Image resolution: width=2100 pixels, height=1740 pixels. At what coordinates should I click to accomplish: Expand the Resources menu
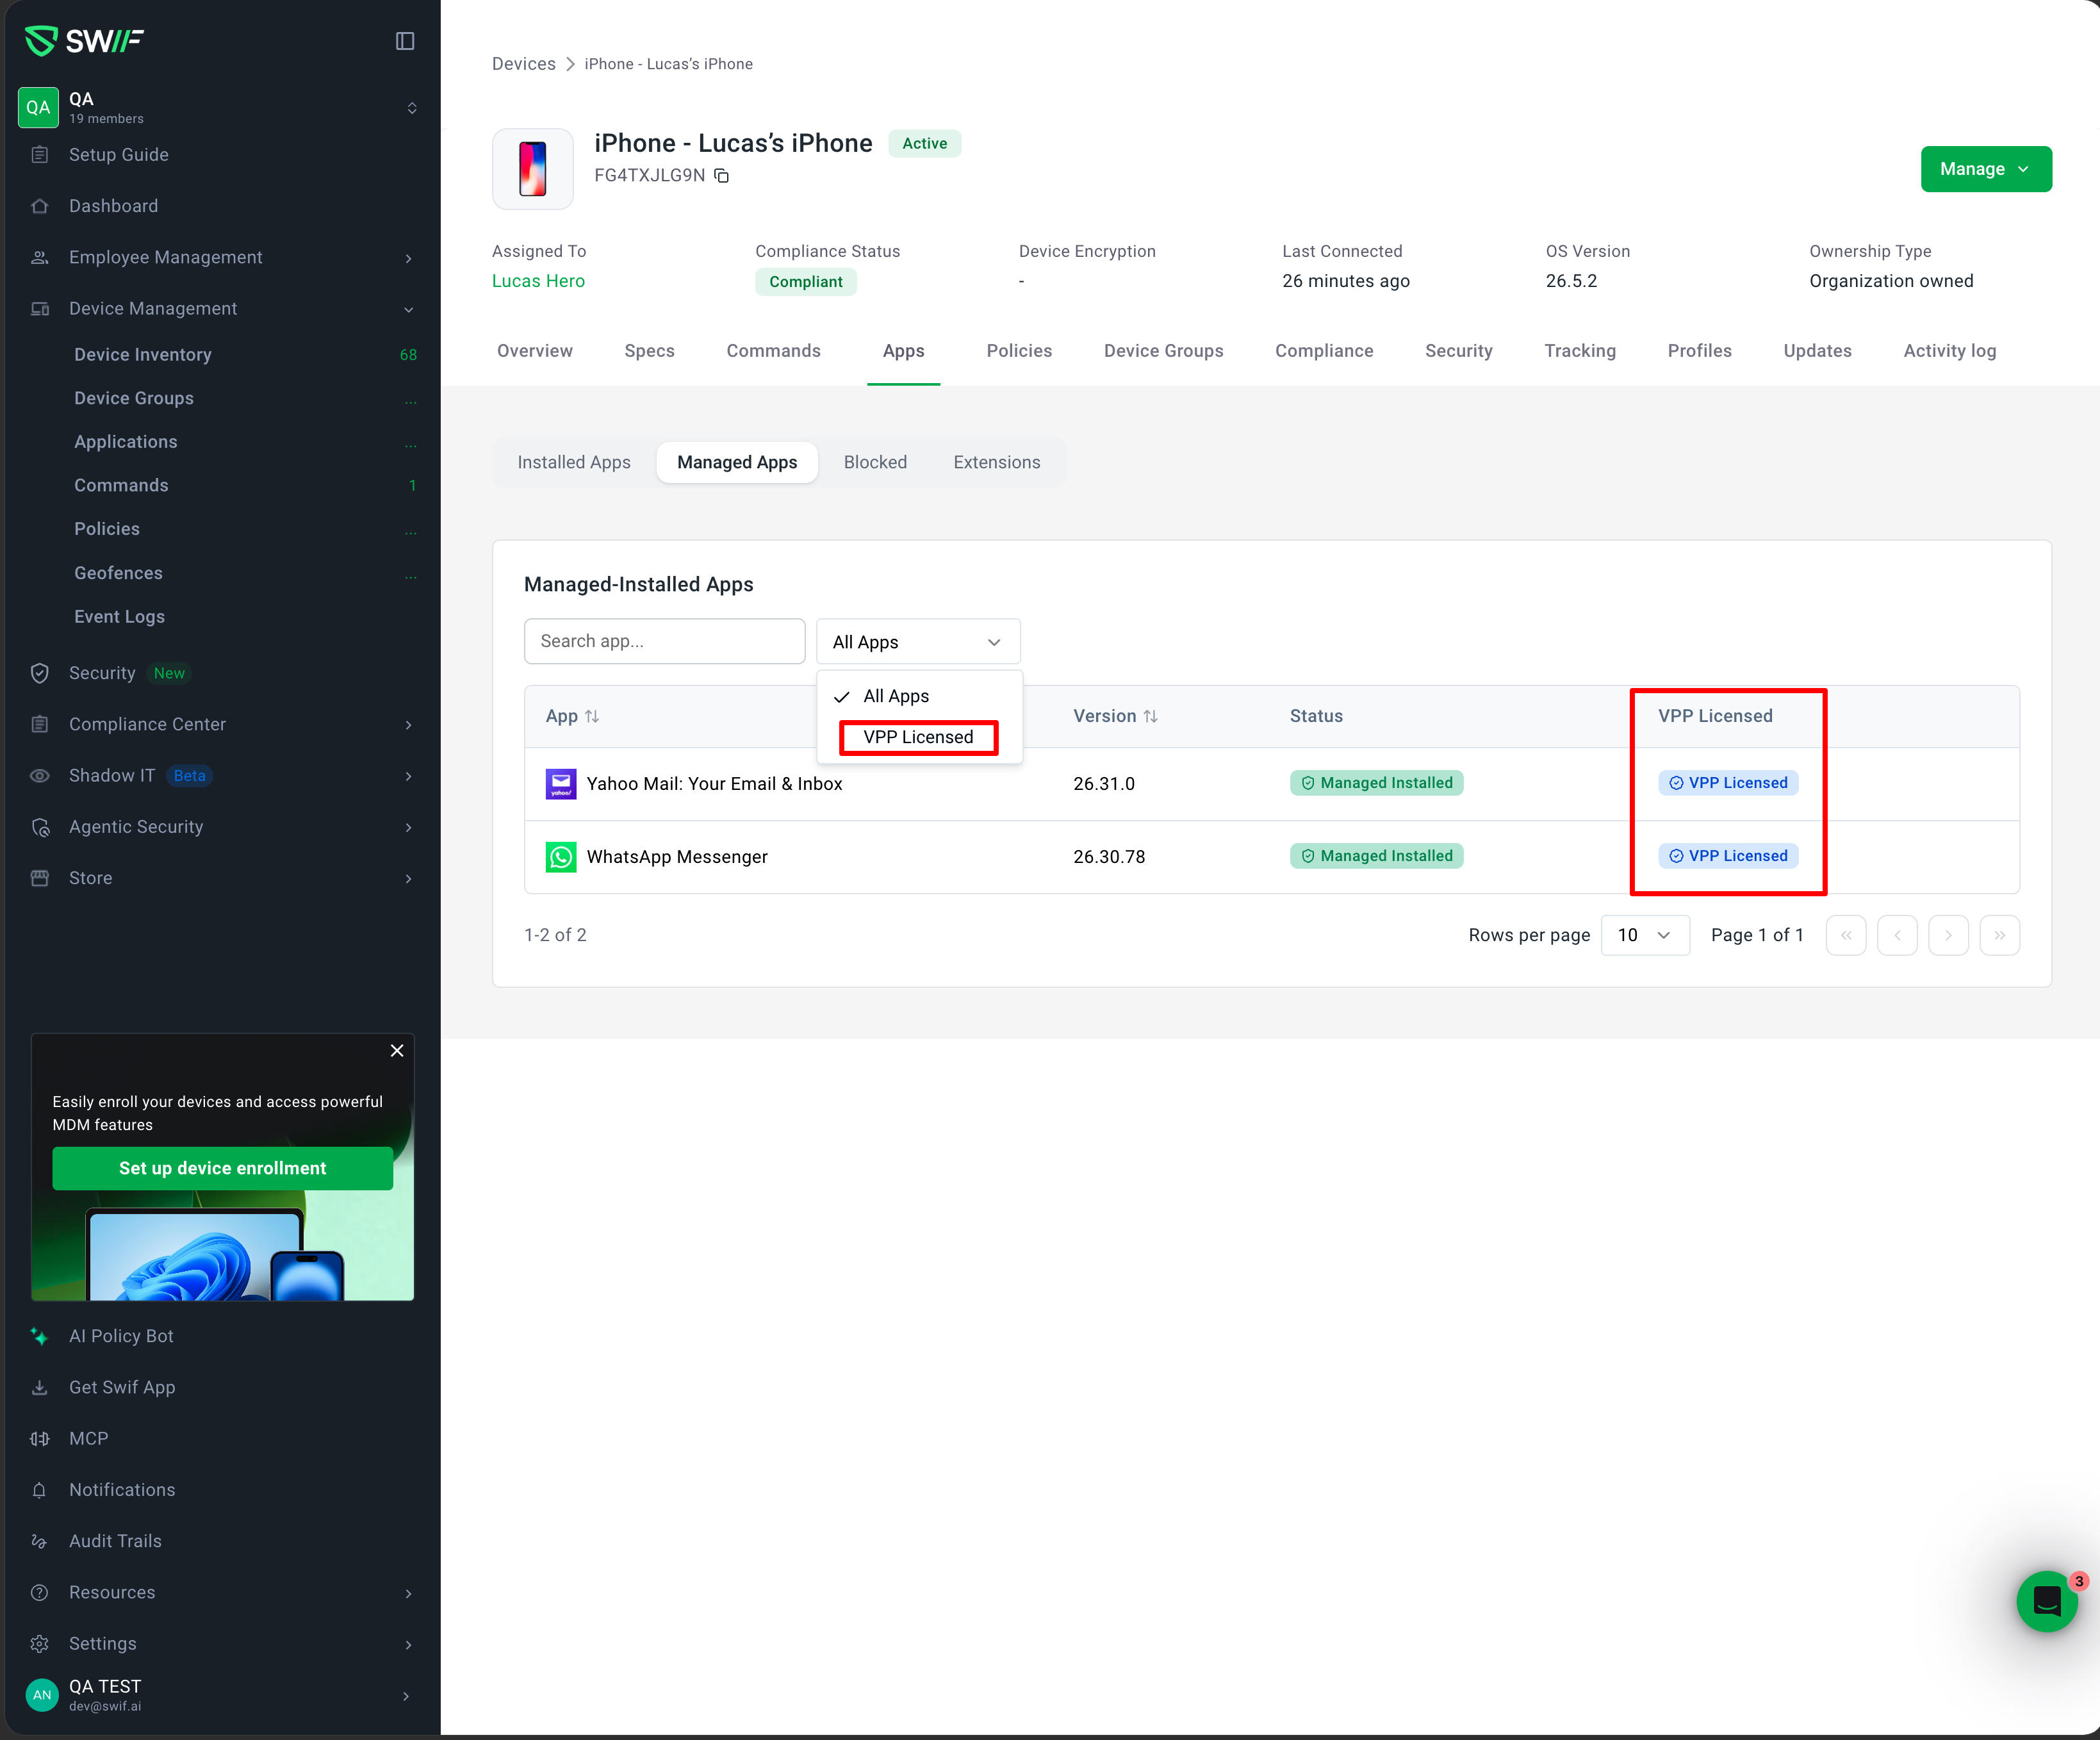pos(409,1593)
